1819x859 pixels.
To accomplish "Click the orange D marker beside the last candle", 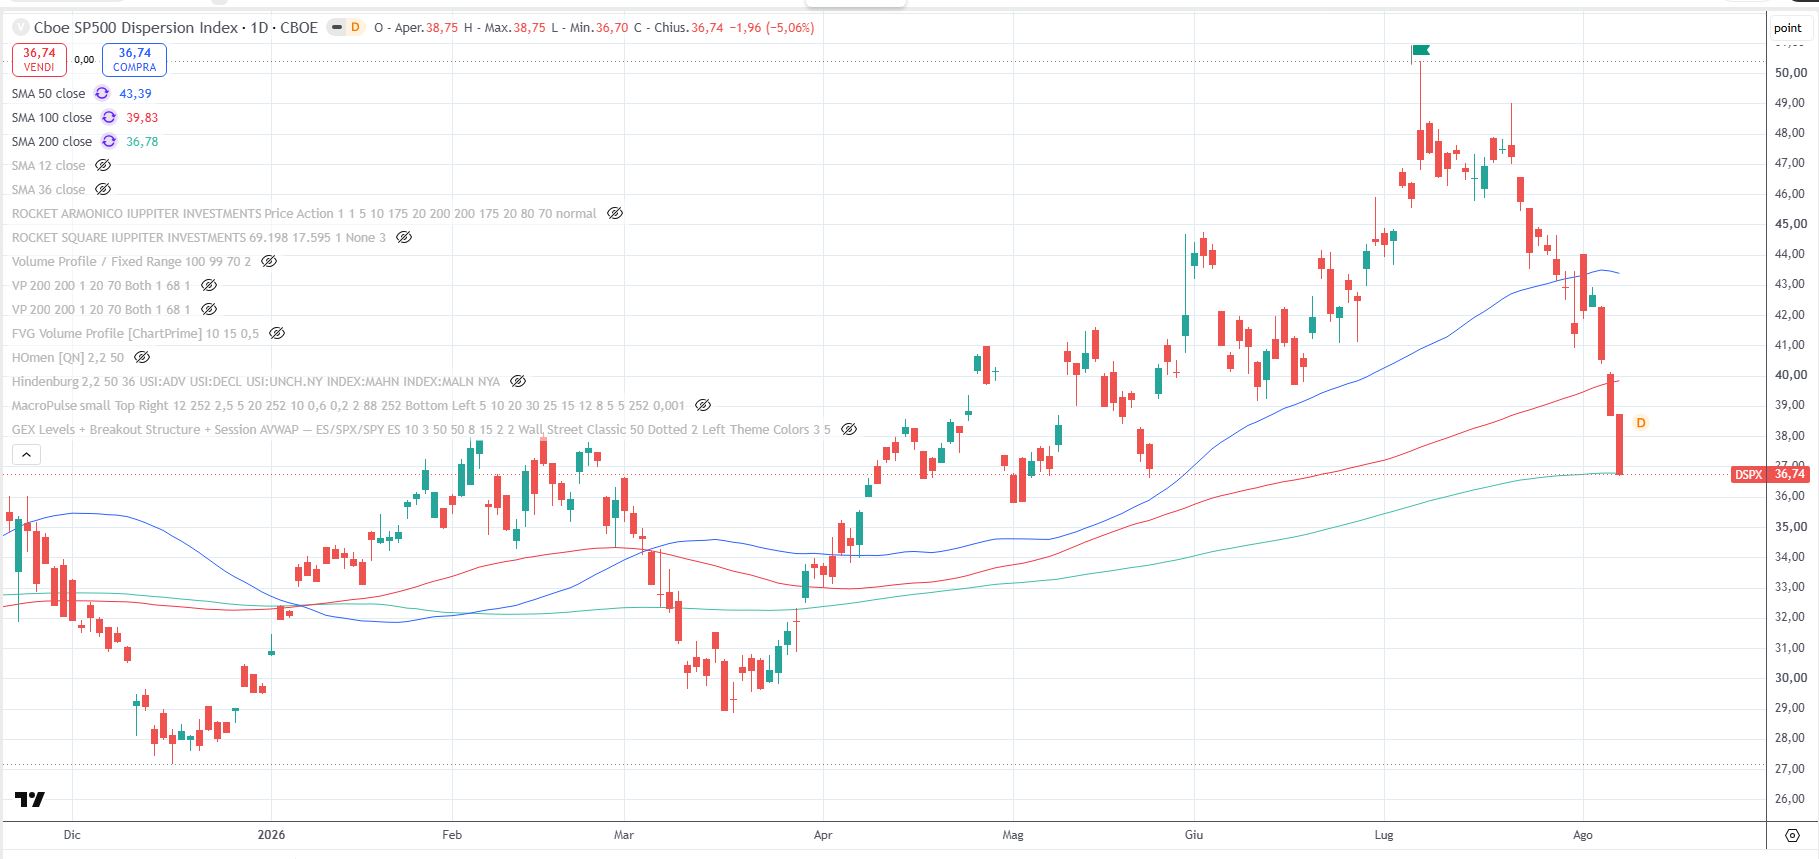I will click(1641, 423).
